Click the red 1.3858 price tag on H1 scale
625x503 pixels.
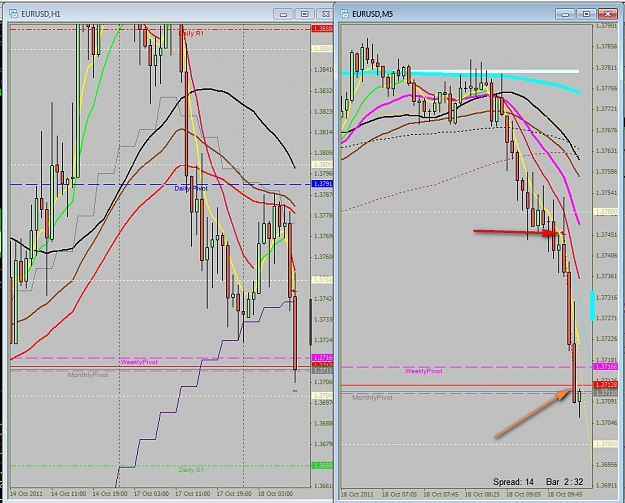[322, 29]
